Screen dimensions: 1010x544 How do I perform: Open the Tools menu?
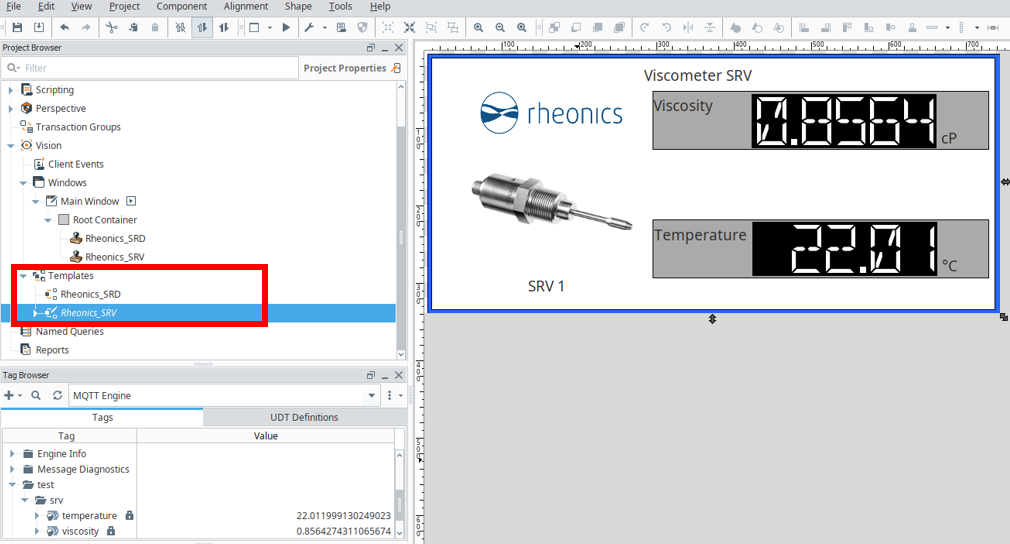[x=340, y=6]
